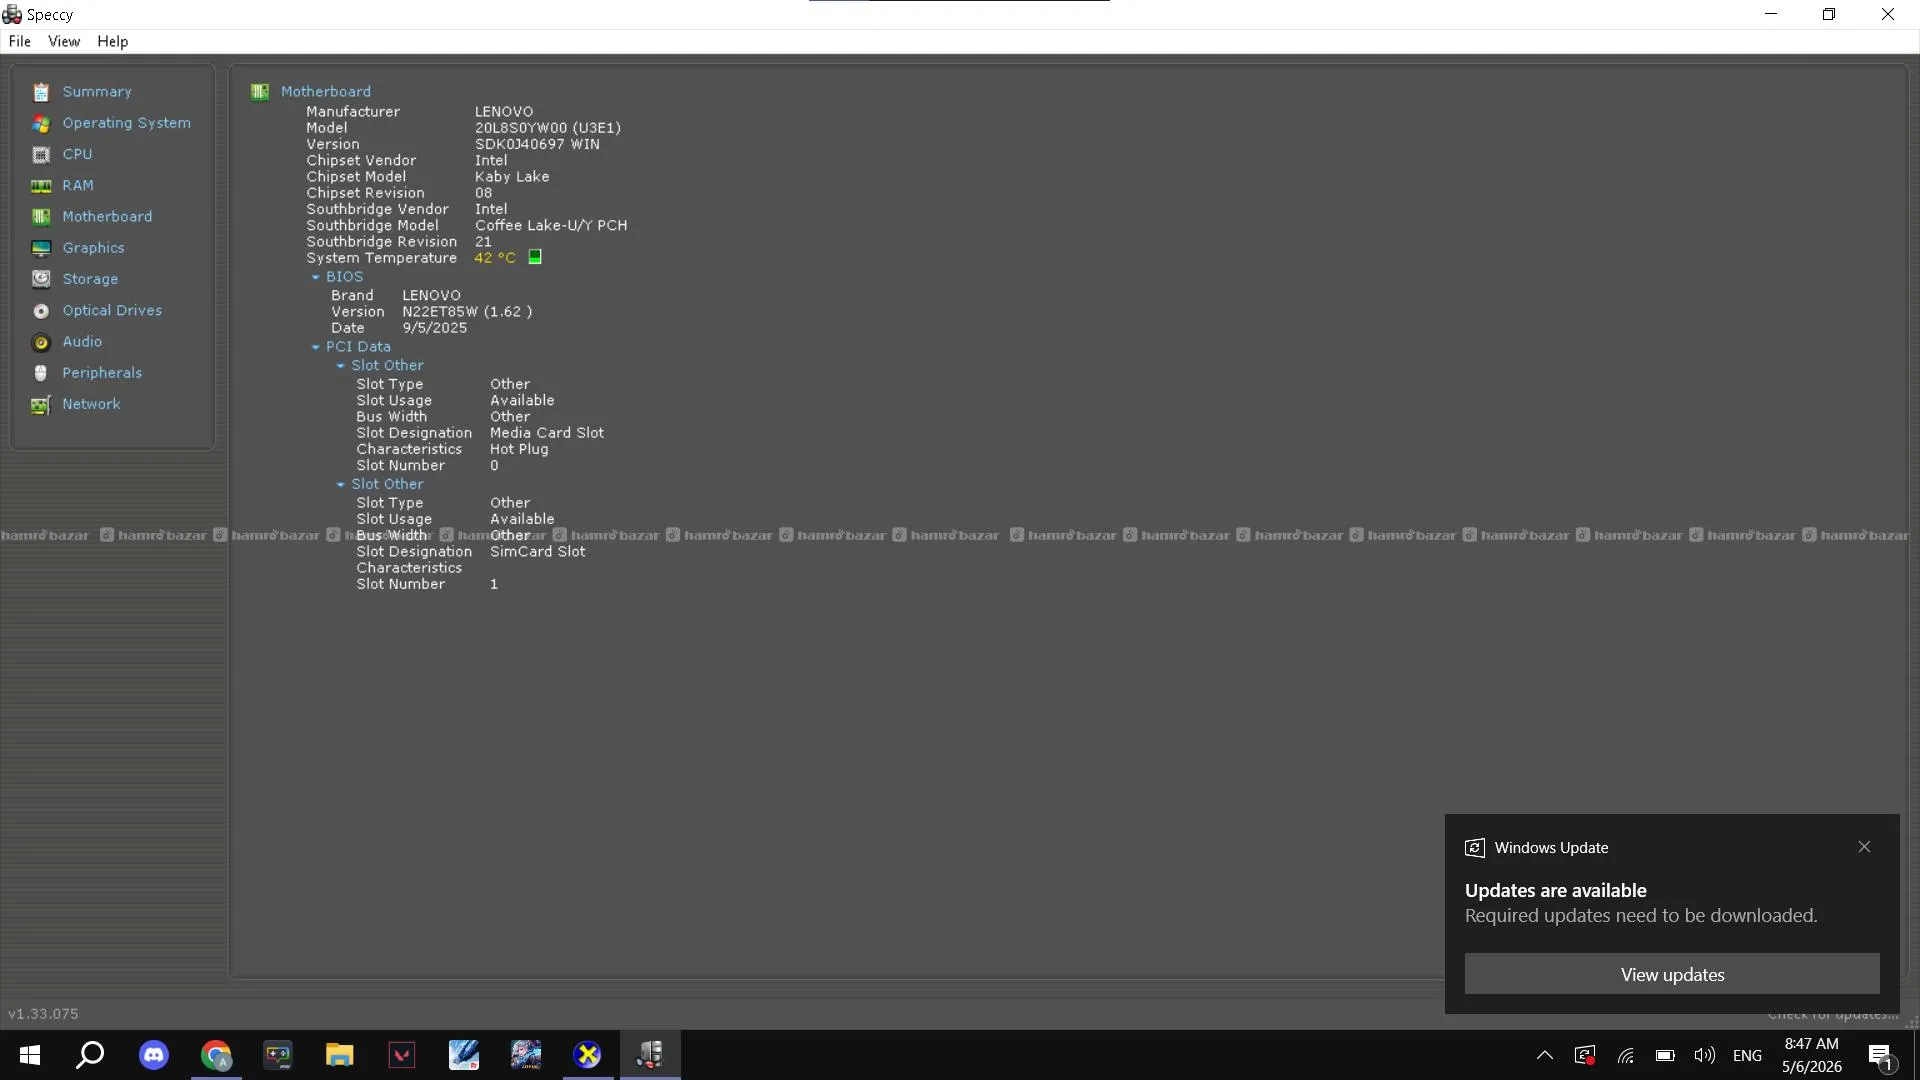Screen dimensions: 1920x1080
Task: Click the Summary icon in the sidebar
Action: [x=41, y=92]
